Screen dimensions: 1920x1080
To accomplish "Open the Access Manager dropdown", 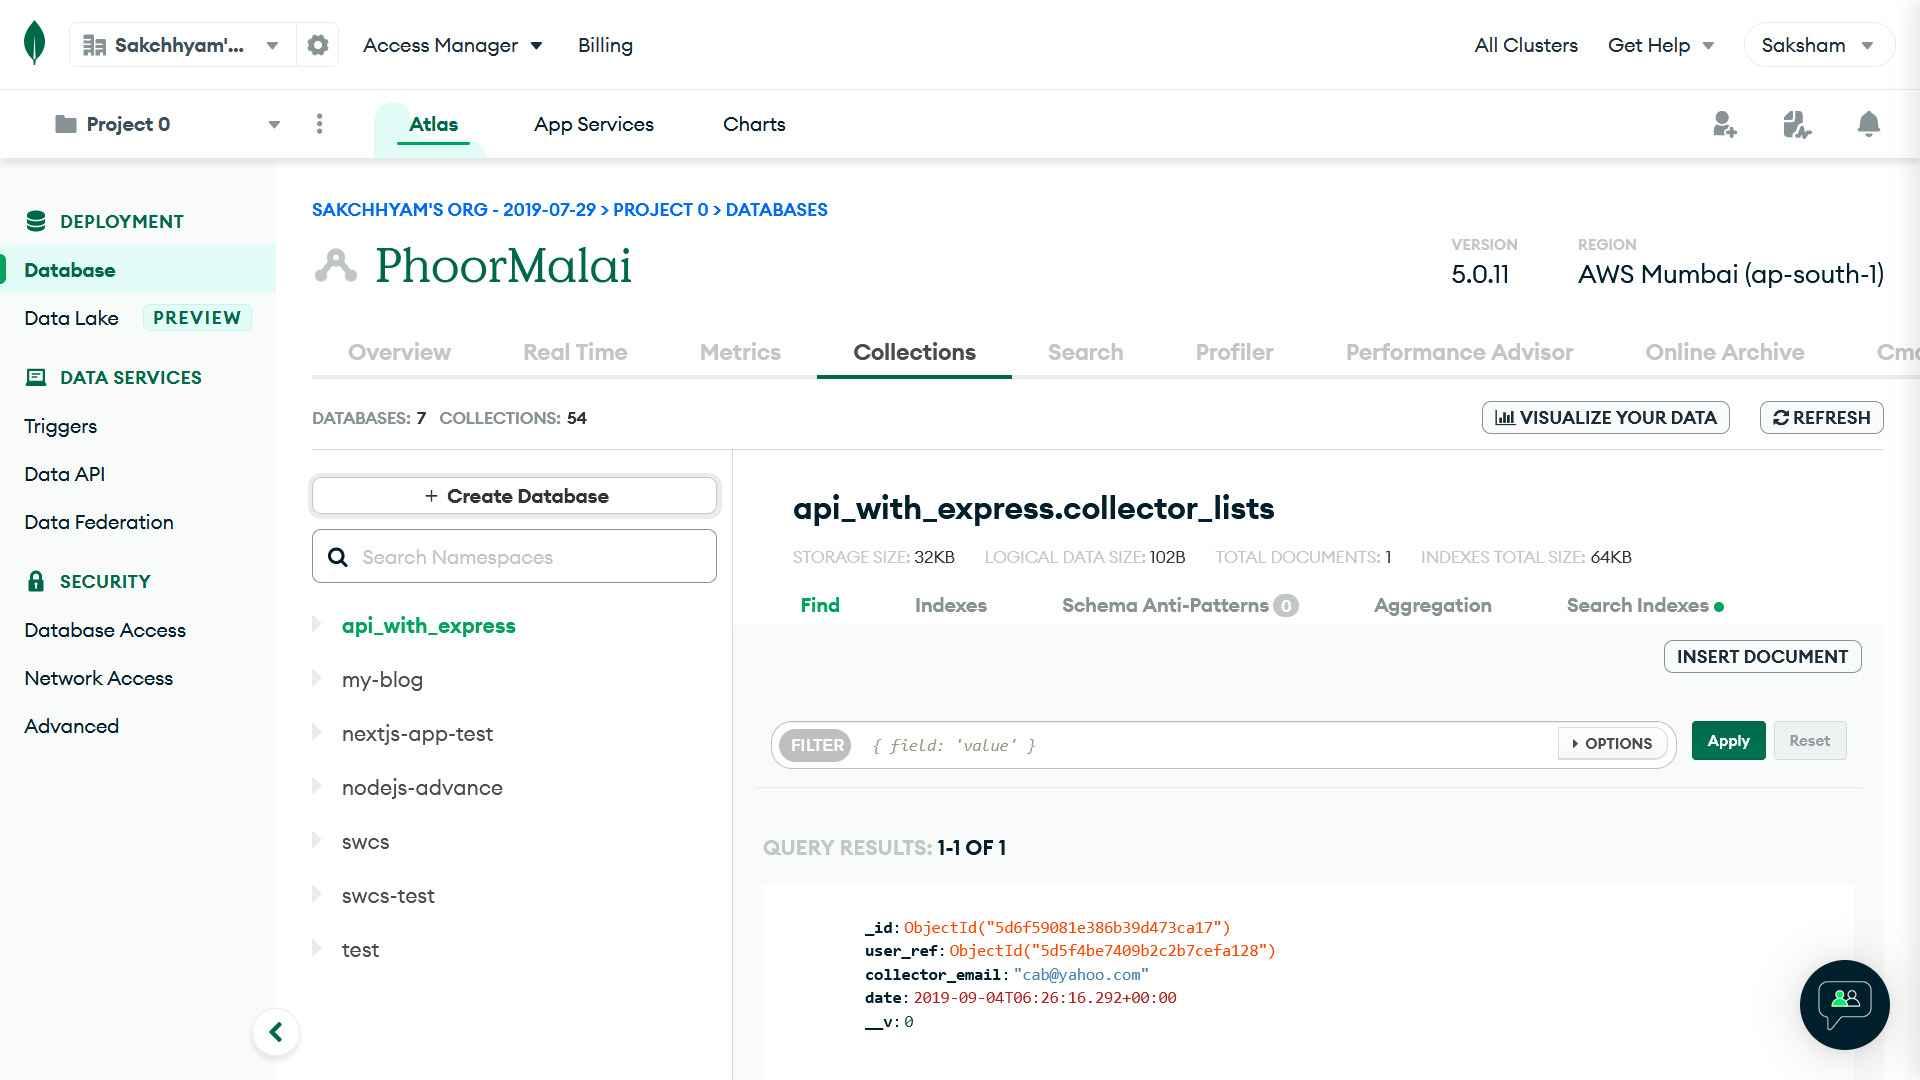I will click(452, 45).
